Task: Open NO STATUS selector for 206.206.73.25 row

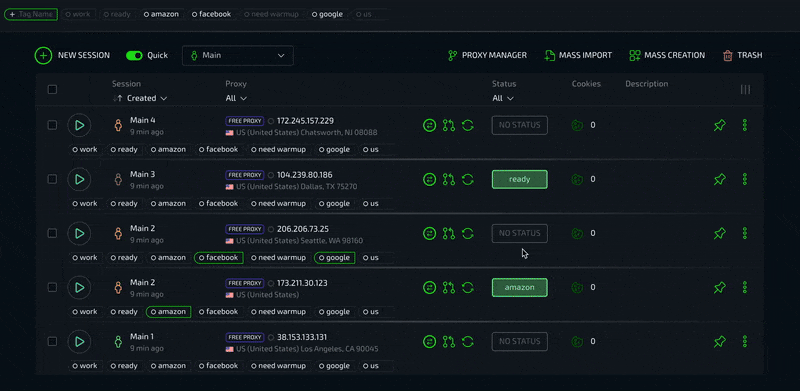Action: click(519, 233)
